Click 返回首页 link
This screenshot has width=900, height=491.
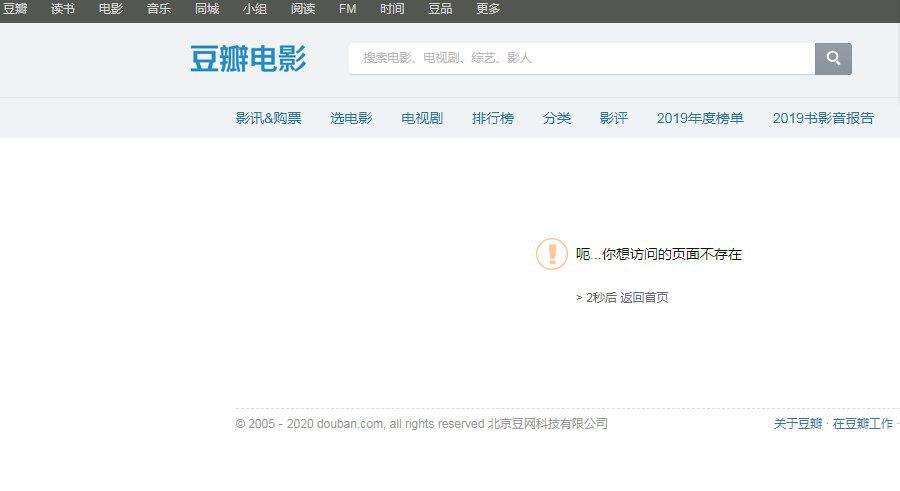644,298
